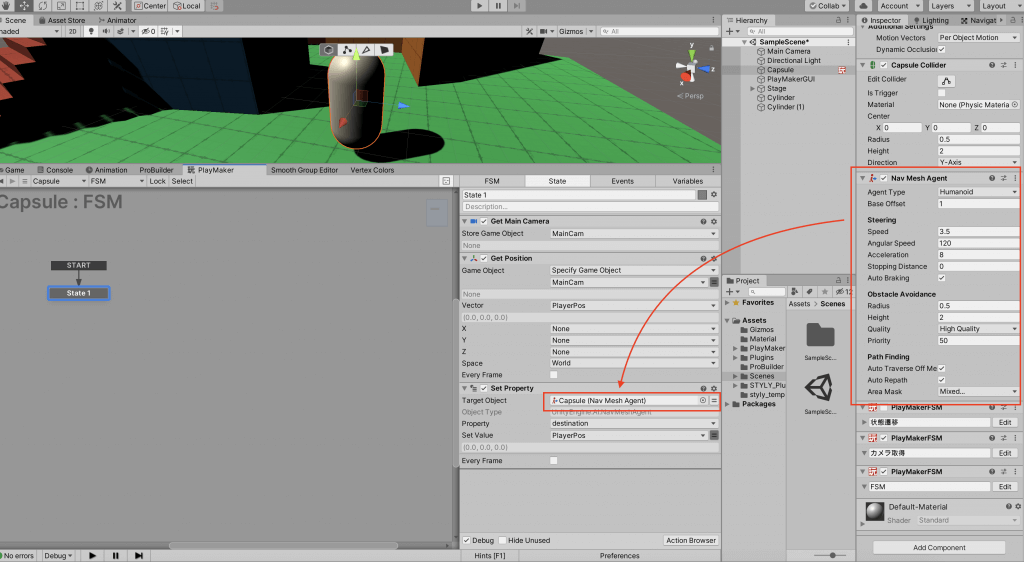Open the Agent Type dropdown
Image resolution: width=1024 pixels, height=562 pixels.
point(978,192)
